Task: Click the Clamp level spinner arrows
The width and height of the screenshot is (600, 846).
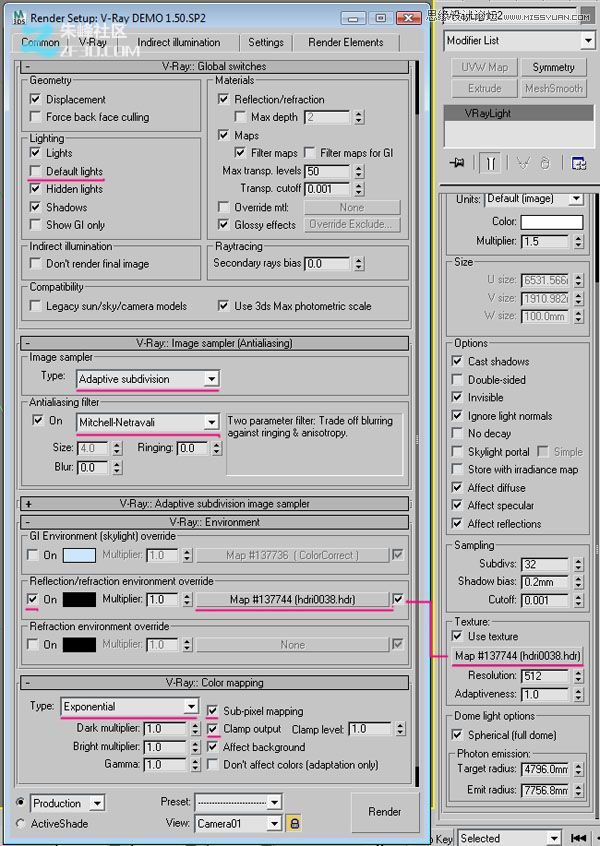Action: pos(400,729)
